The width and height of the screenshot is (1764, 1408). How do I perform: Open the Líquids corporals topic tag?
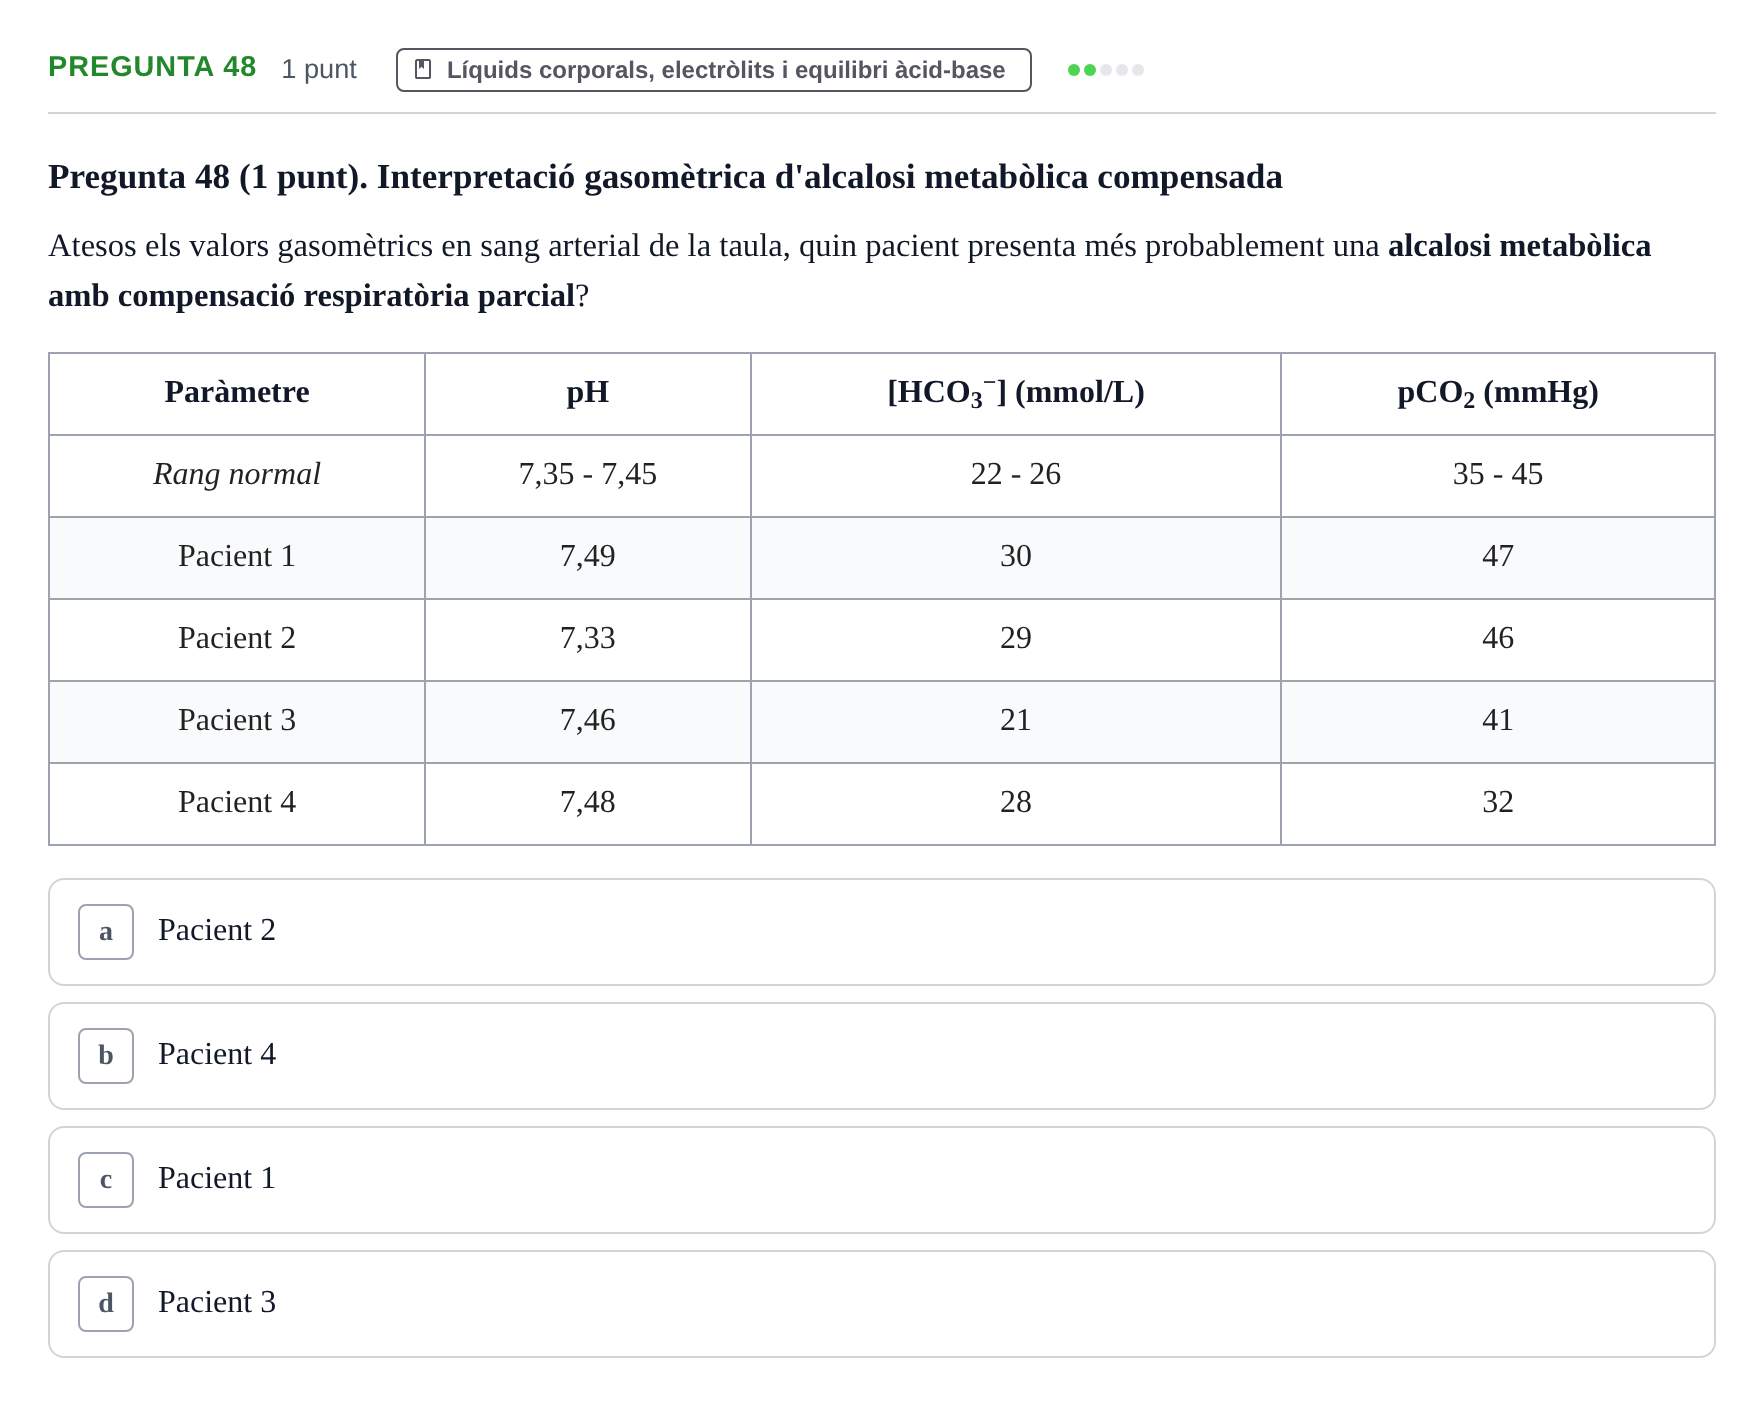713,70
